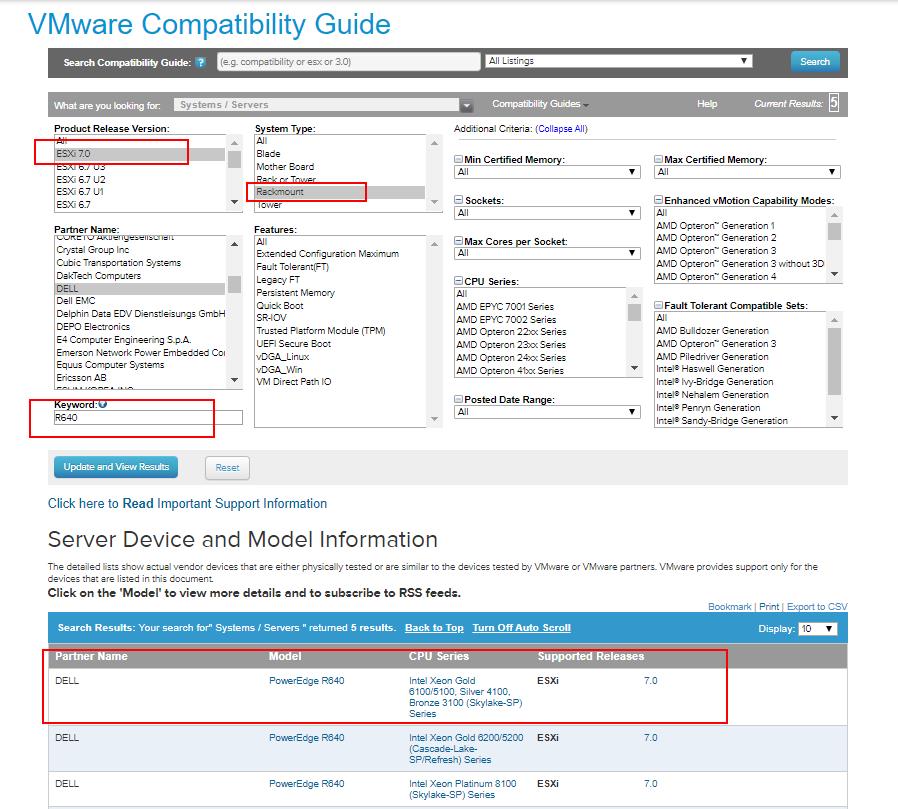This screenshot has height=809, width=898.
Task: Click the Reset button
Action: [x=227, y=468]
